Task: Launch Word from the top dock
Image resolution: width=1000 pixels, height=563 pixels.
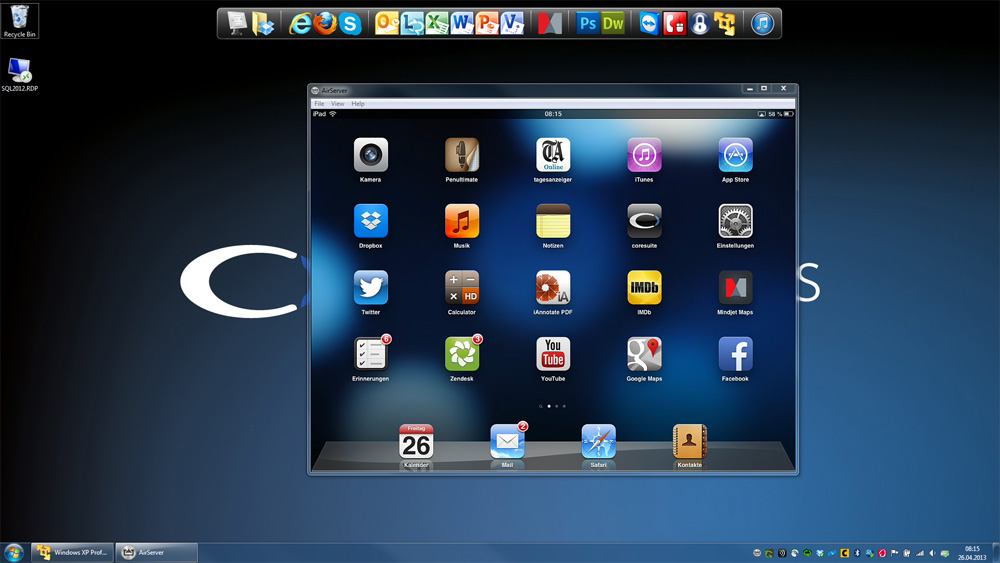Action: (462, 24)
